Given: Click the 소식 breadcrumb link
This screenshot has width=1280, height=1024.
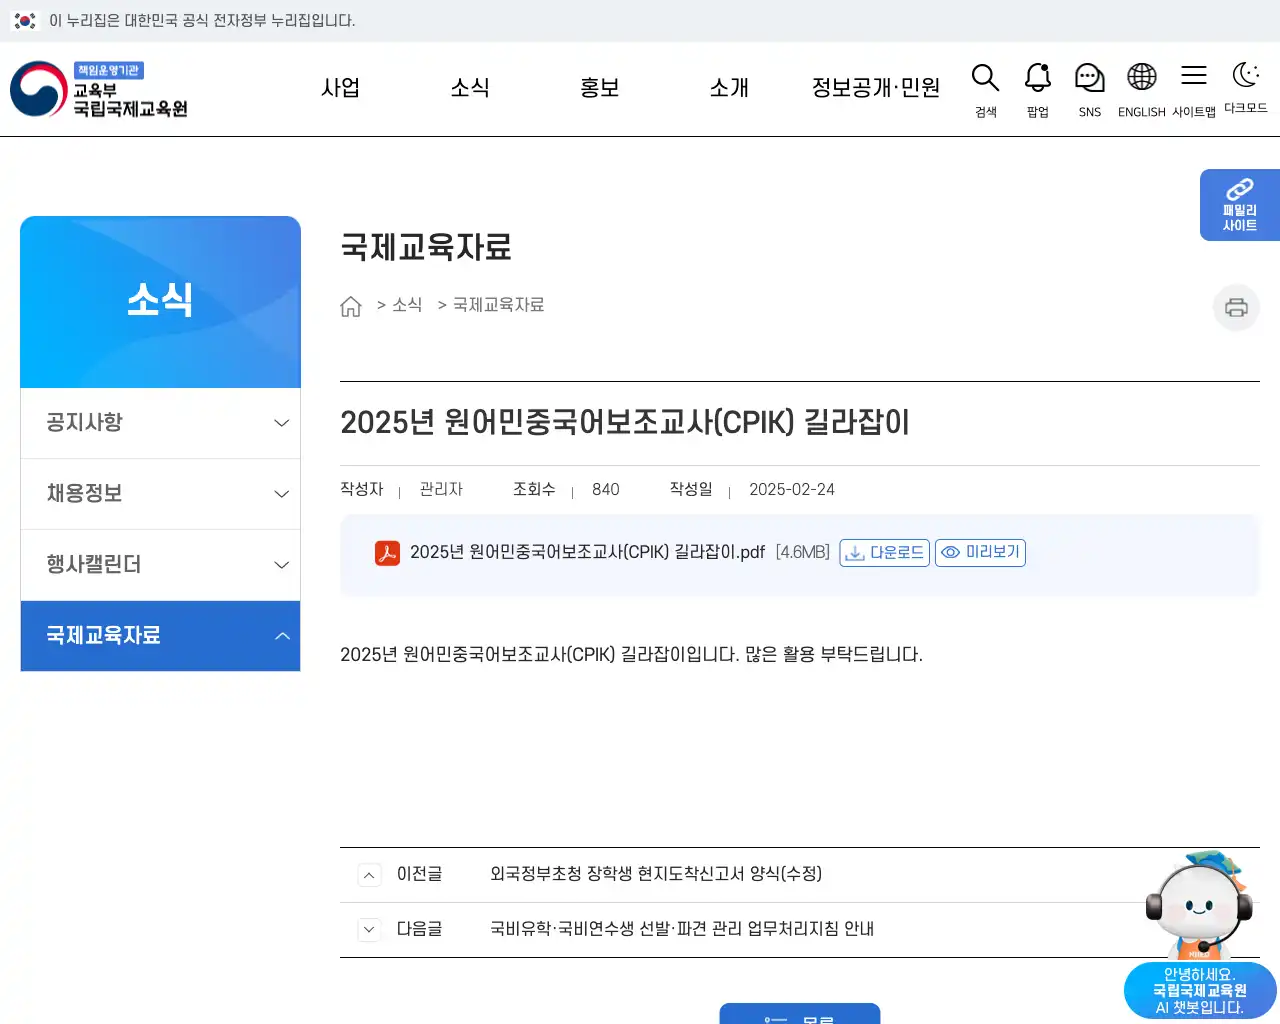Looking at the screenshot, I should 407,305.
